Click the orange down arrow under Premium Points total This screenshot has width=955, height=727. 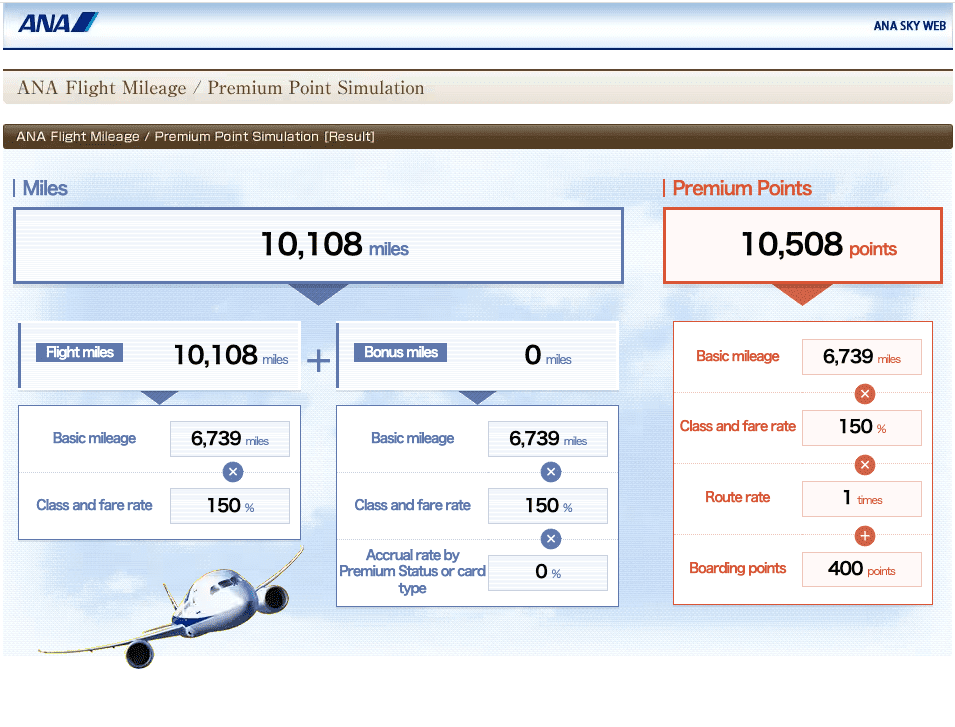[802, 293]
